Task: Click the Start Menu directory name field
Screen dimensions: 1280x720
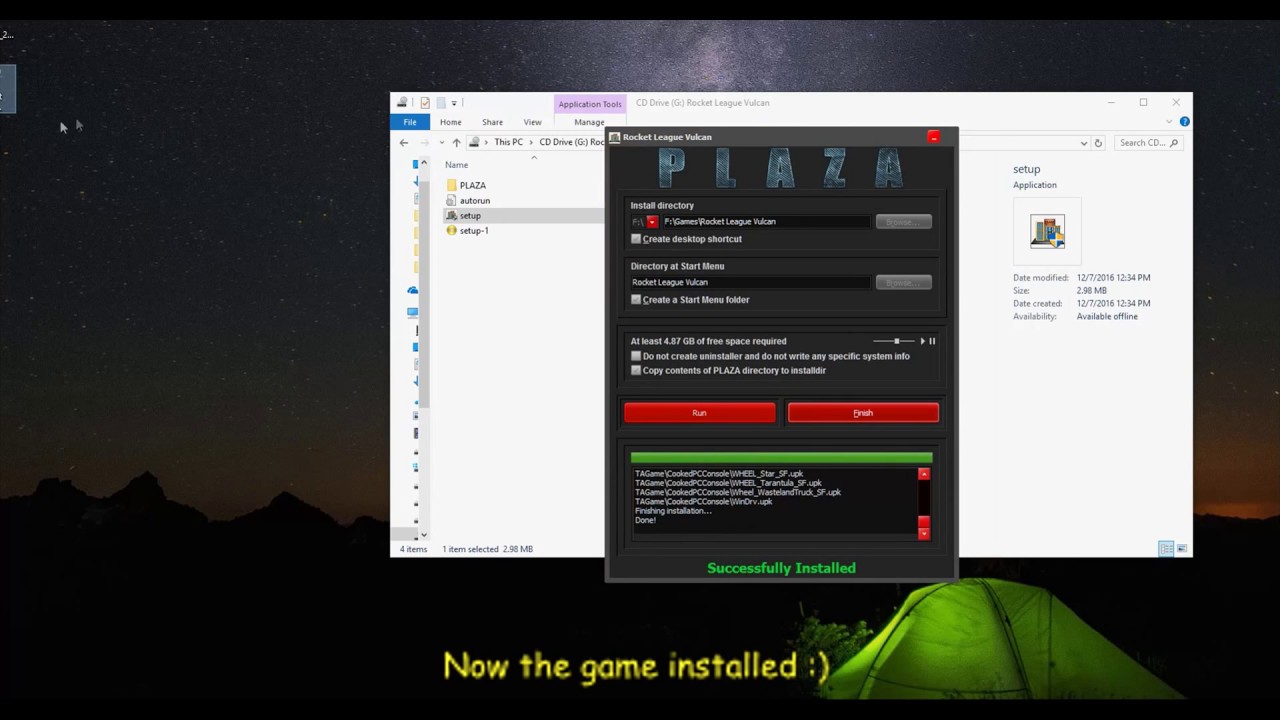Action: [750, 283]
